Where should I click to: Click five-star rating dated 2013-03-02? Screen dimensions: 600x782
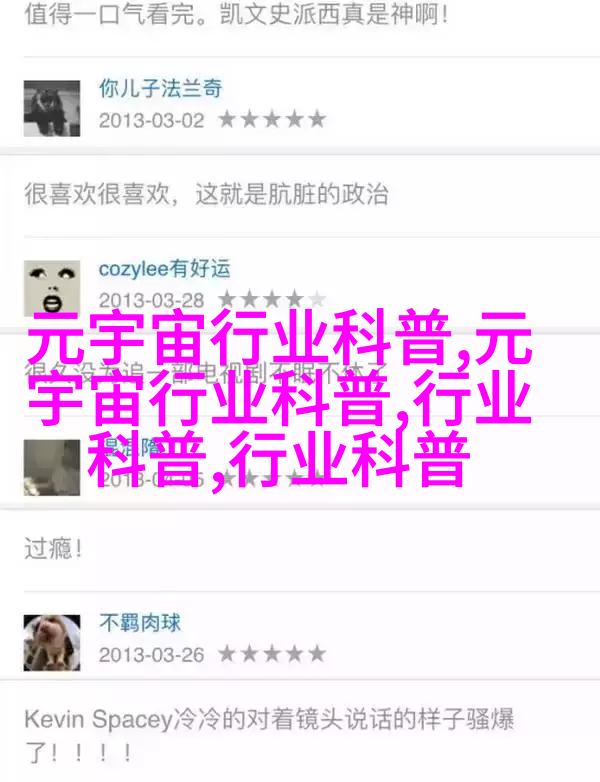coord(272,120)
